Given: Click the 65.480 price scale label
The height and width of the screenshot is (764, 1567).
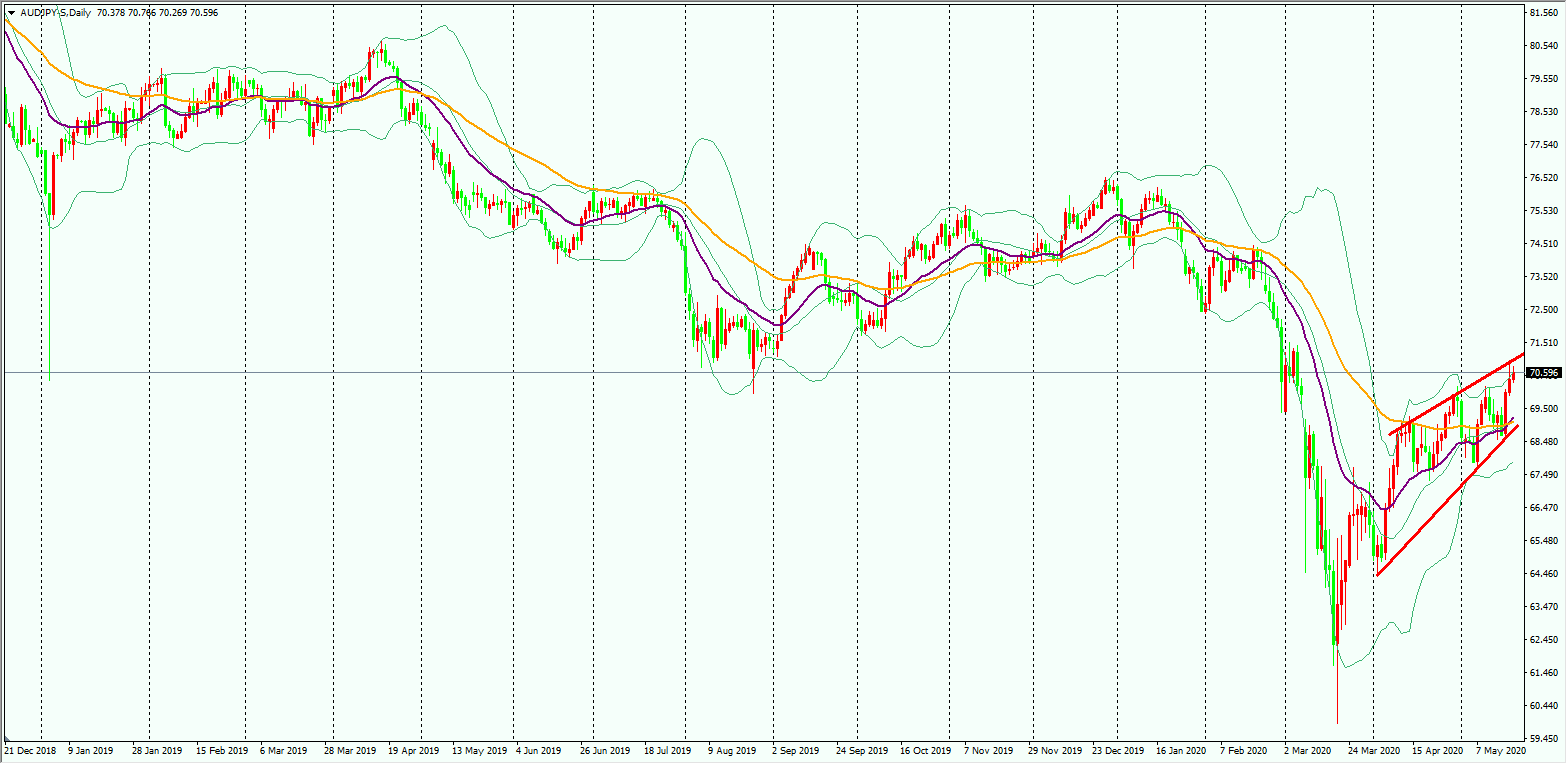Looking at the screenshot, I should pyautogui.click(x=1544, y=540).
